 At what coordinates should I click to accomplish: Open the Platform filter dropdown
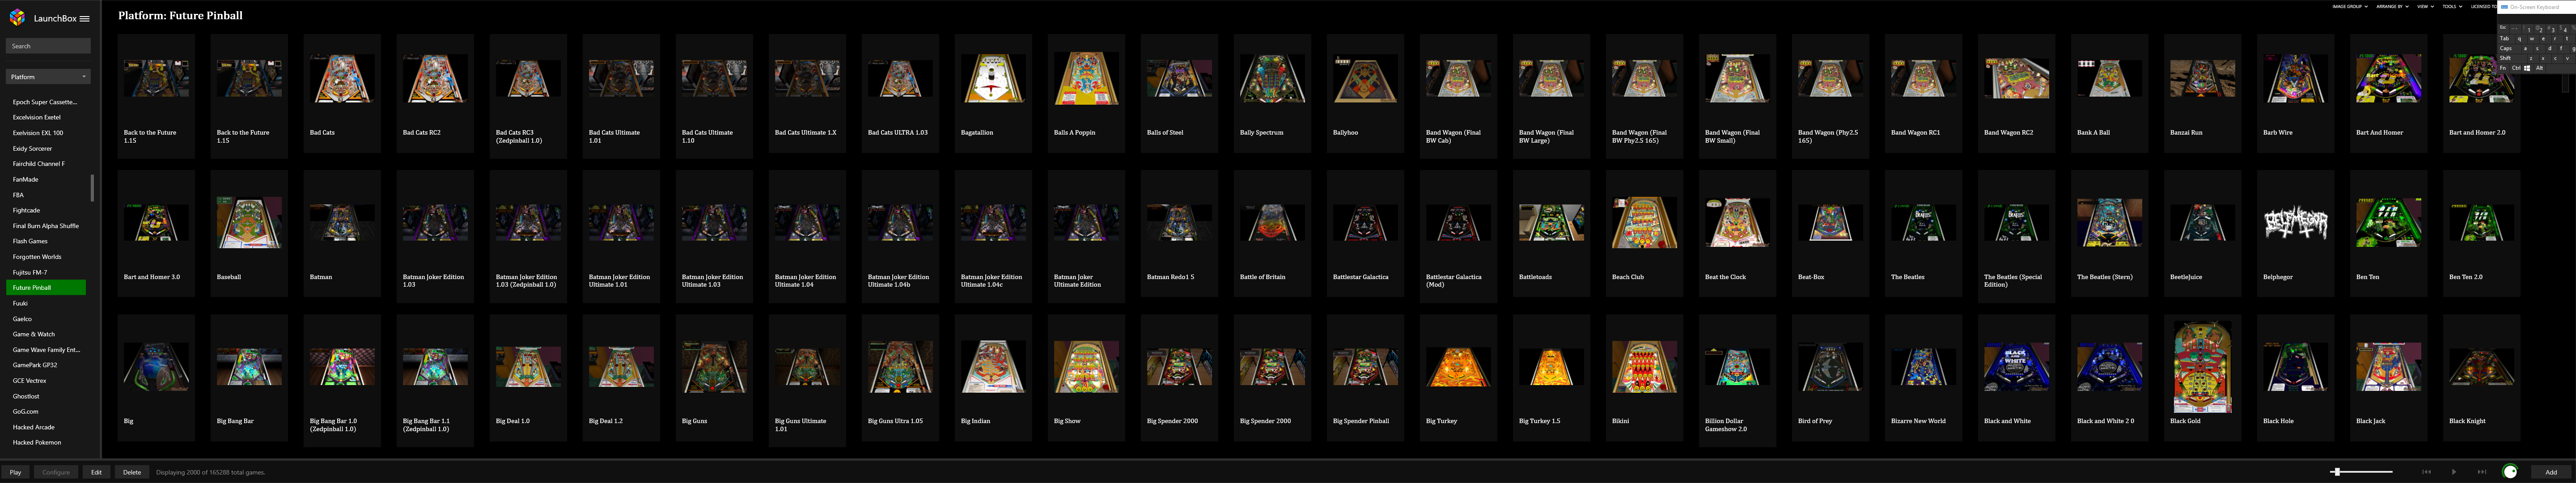click(x=48, y=76)
